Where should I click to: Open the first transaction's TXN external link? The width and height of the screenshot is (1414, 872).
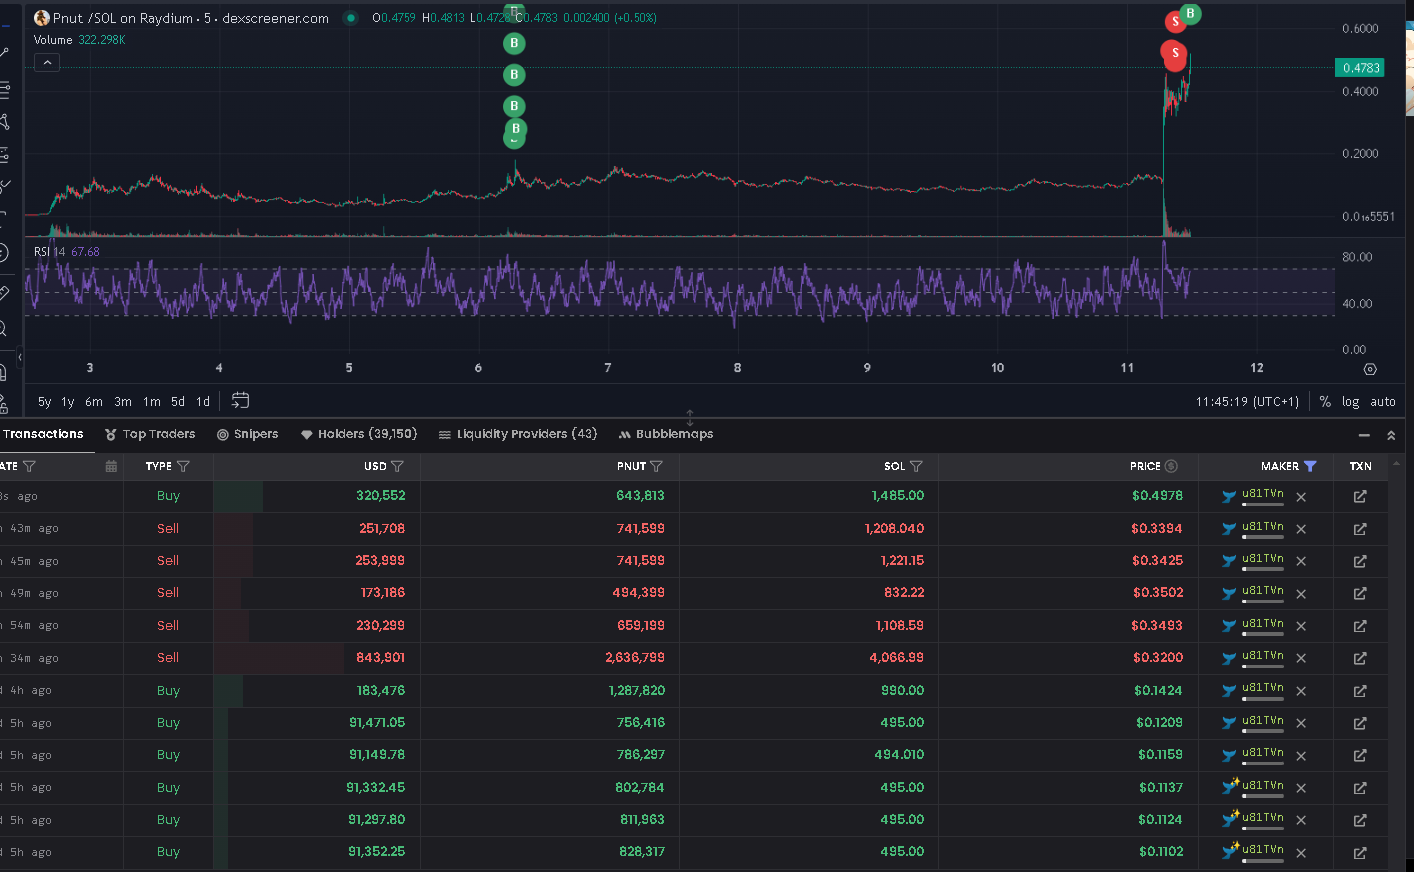[1360, 496]
